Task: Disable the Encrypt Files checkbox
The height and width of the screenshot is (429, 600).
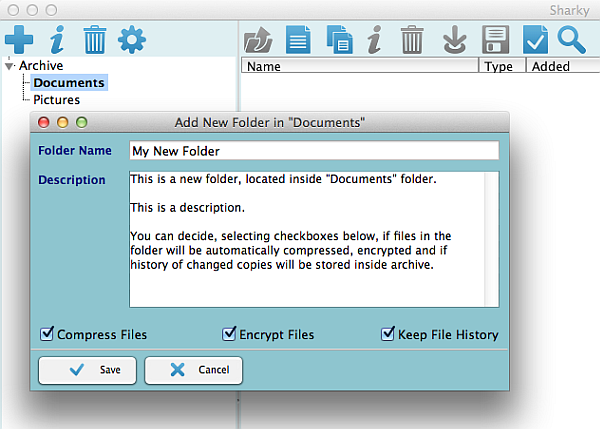Action: tap(230, 334)
